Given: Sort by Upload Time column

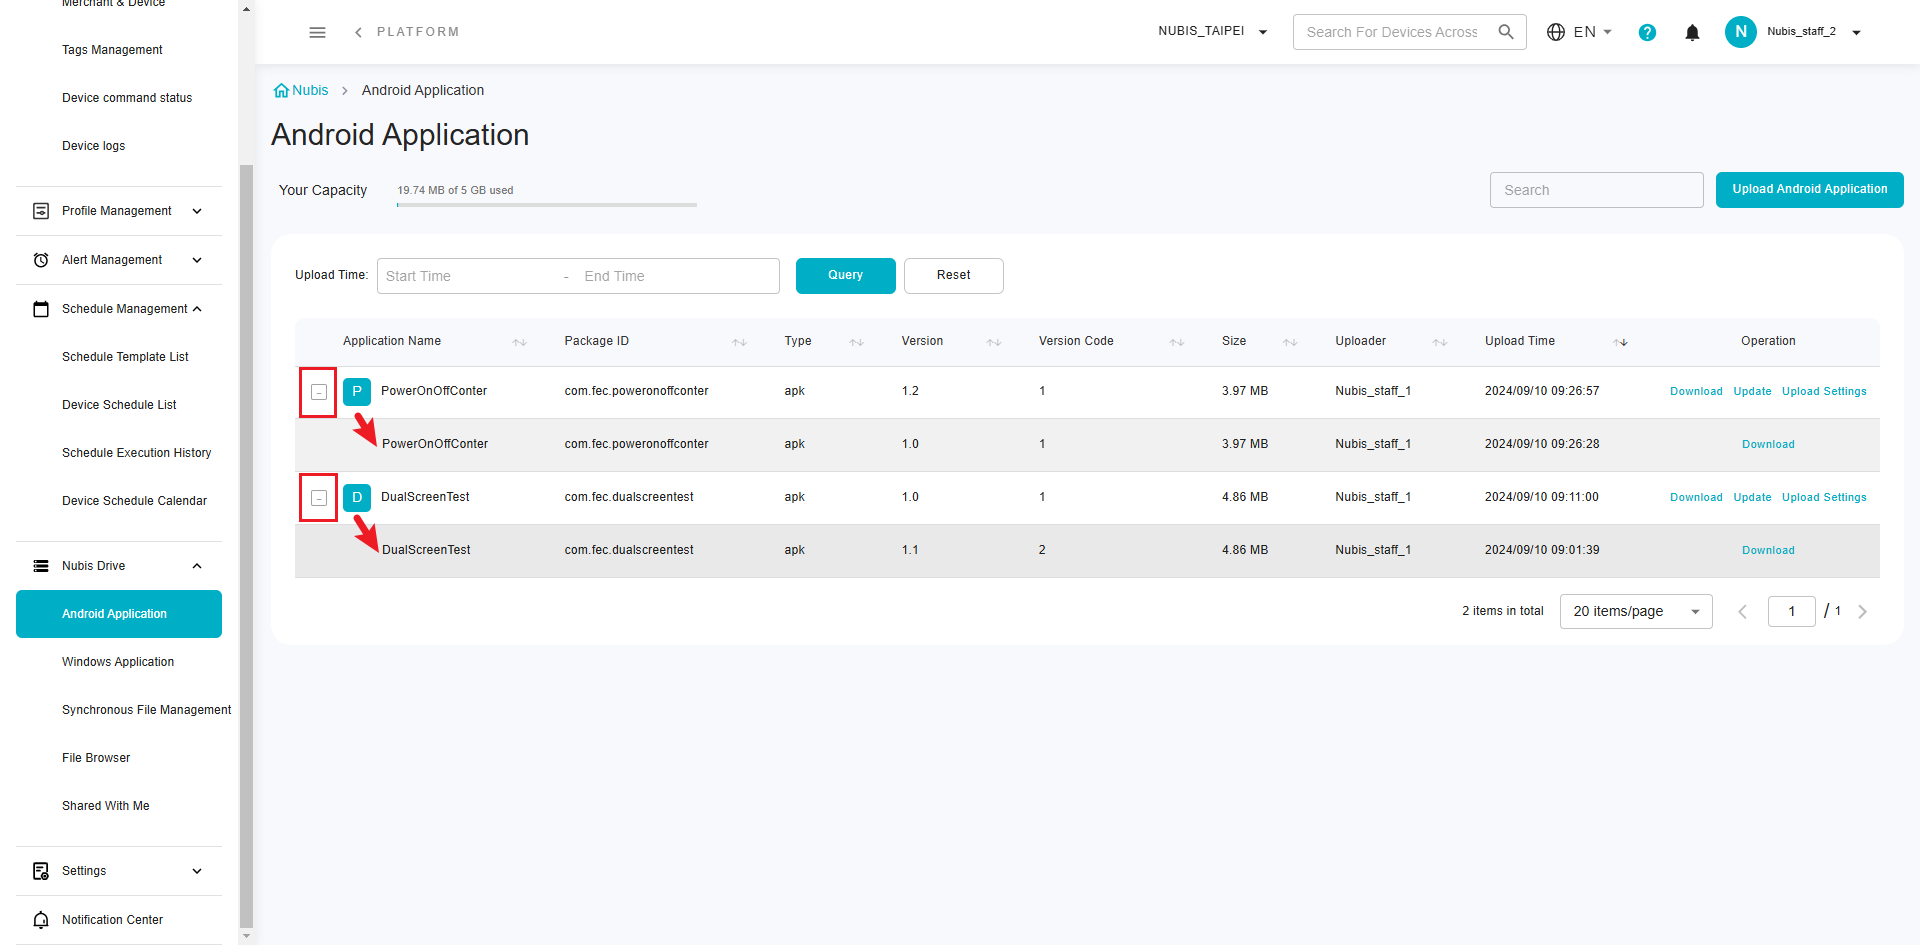Looking at the screenshot, I should coord(1620,342).
